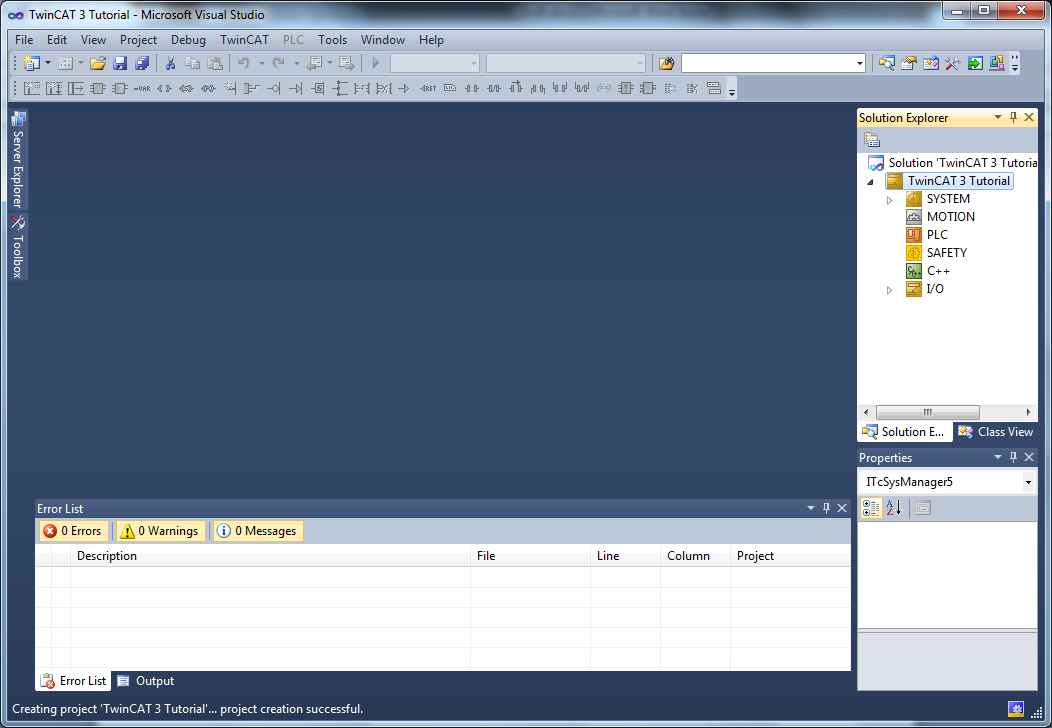Click the green arrow Start Page icon

pos(975,64)
